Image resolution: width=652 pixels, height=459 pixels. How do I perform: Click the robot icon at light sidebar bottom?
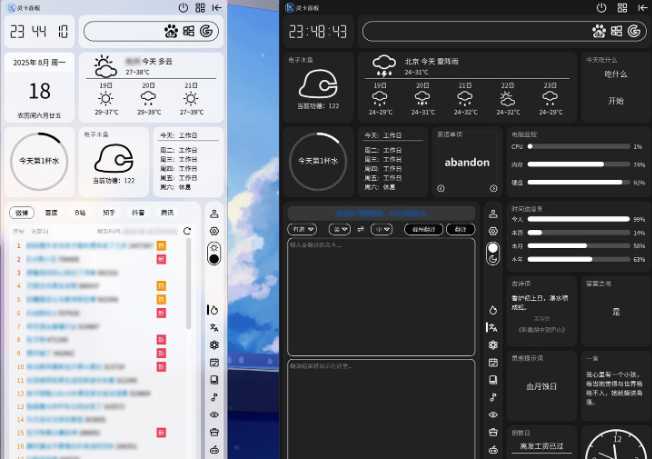coord(214,449)
